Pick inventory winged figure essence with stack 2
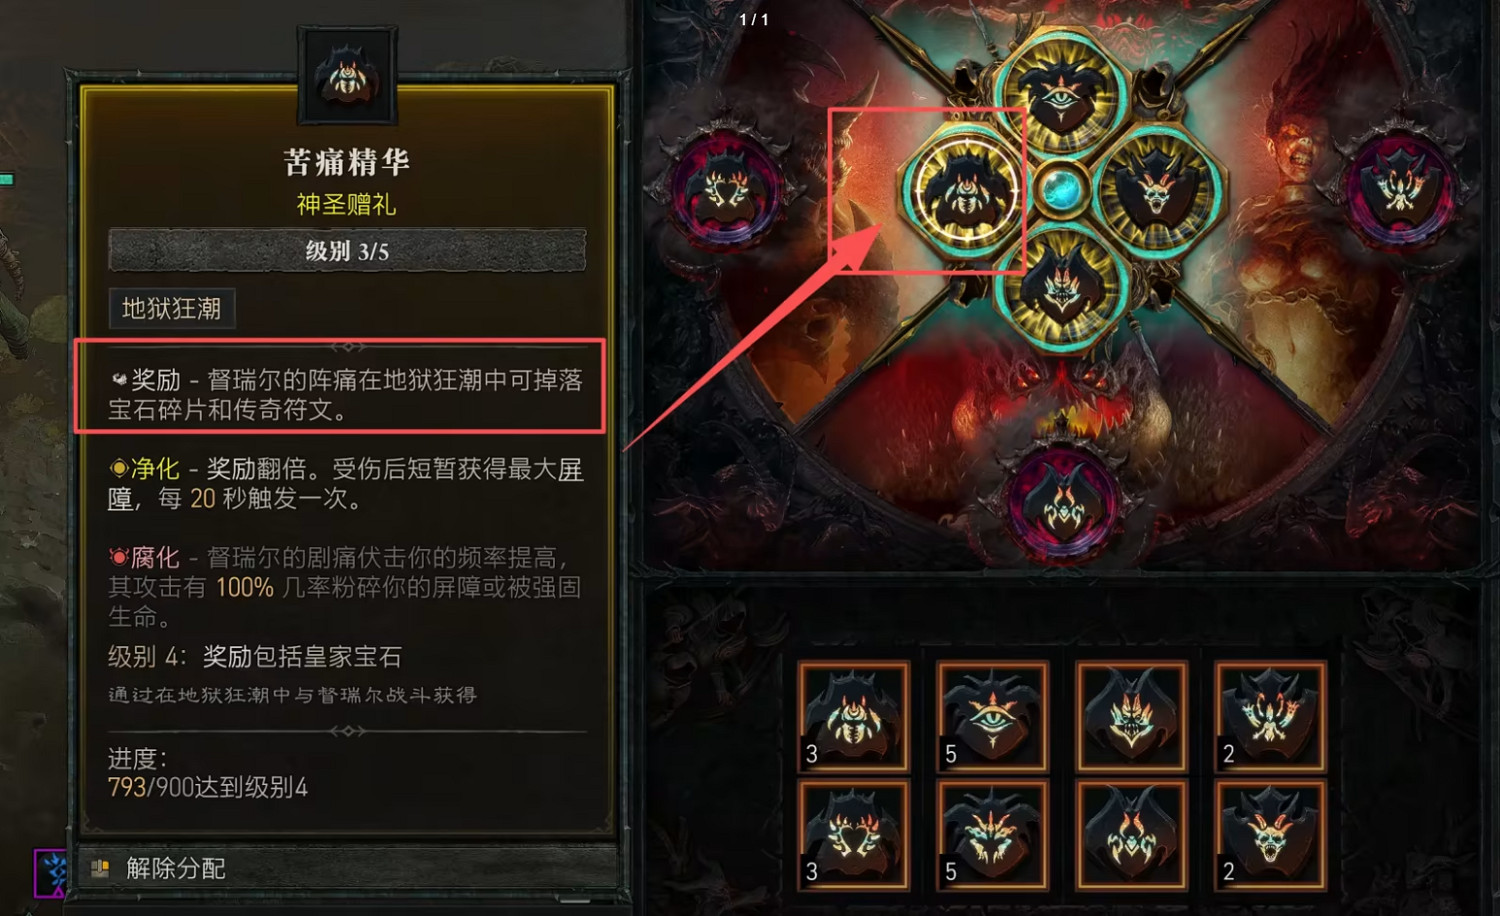This screenshot has width=1500, height=916. (x=1270, y=716)
